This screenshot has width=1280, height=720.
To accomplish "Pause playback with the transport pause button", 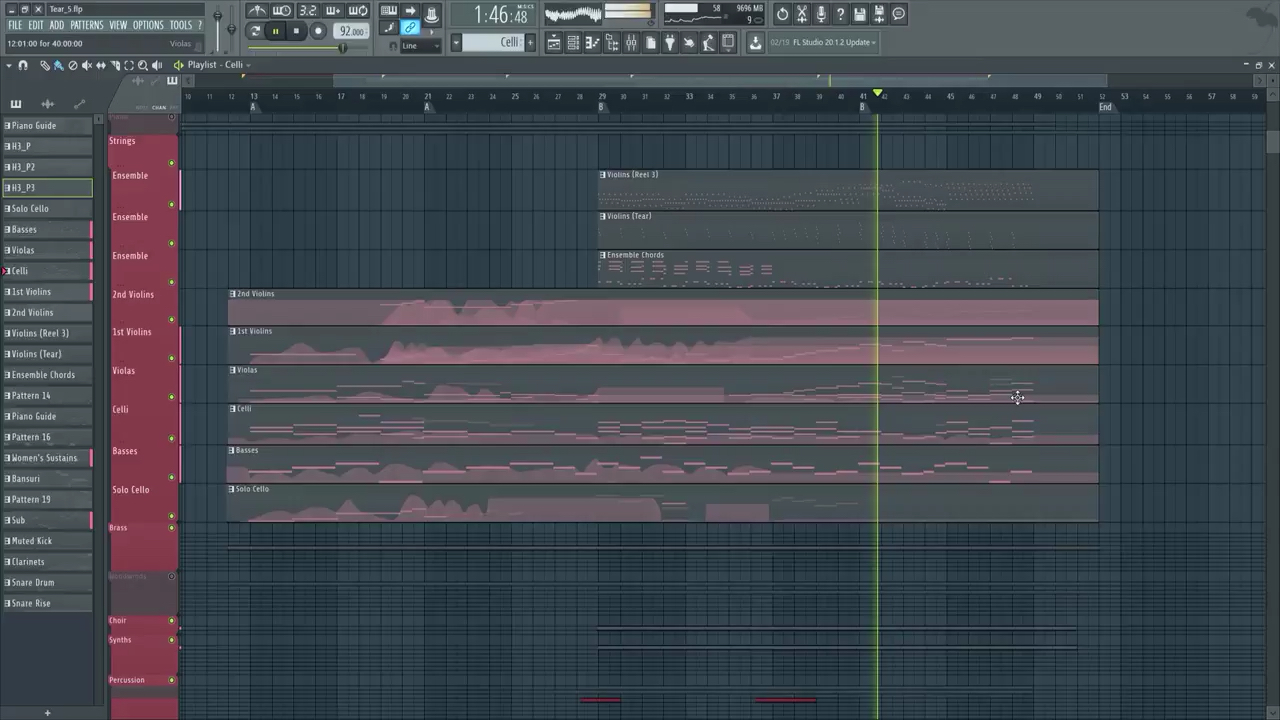I will (275, 31).
